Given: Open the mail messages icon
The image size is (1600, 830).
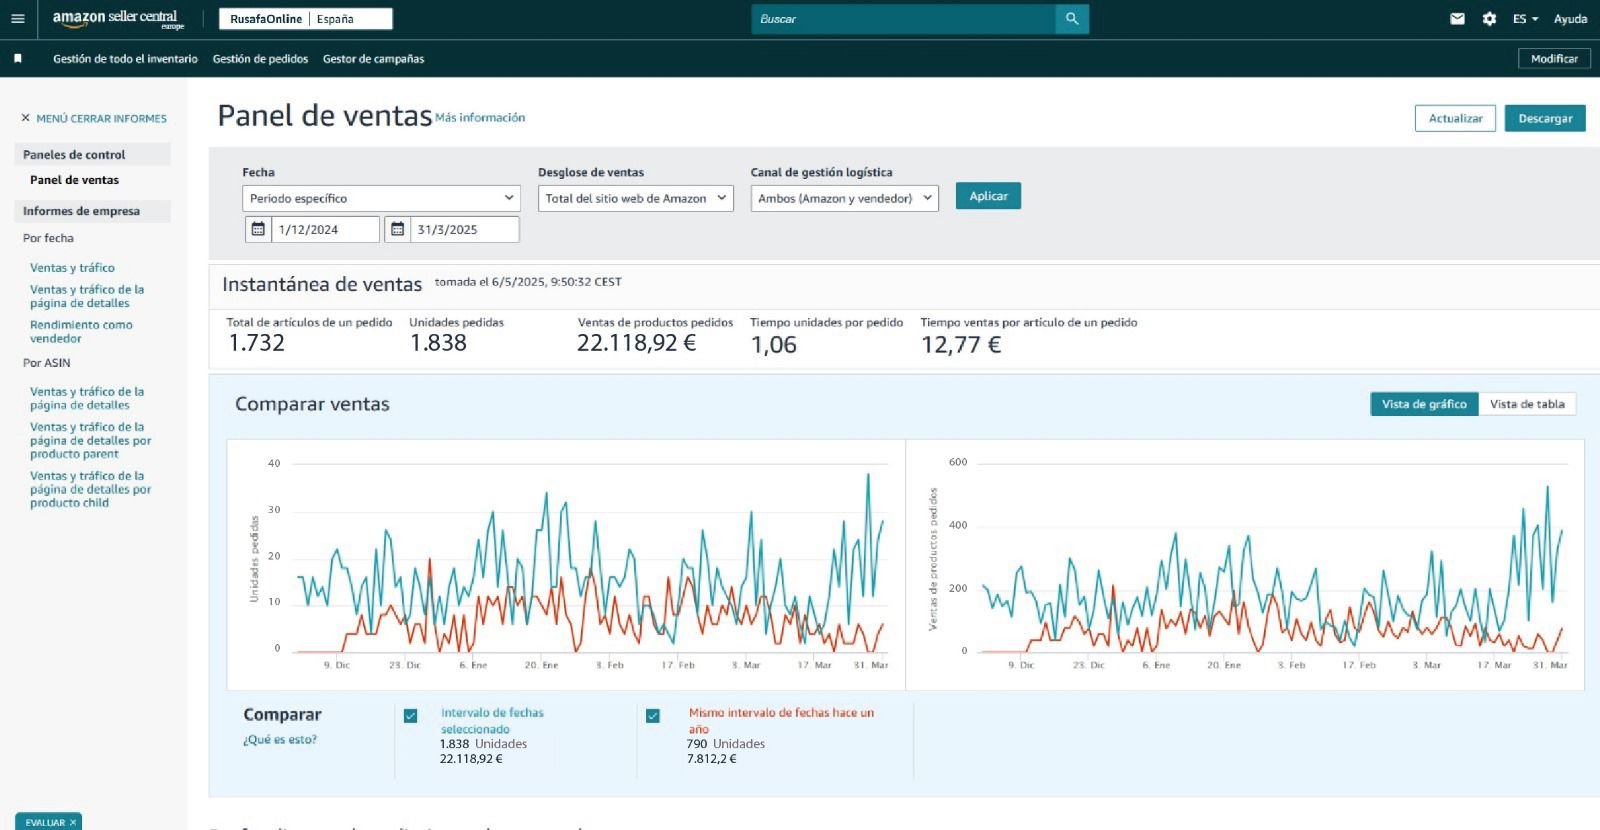Looking at the screenshot, I should (1457, 19).
